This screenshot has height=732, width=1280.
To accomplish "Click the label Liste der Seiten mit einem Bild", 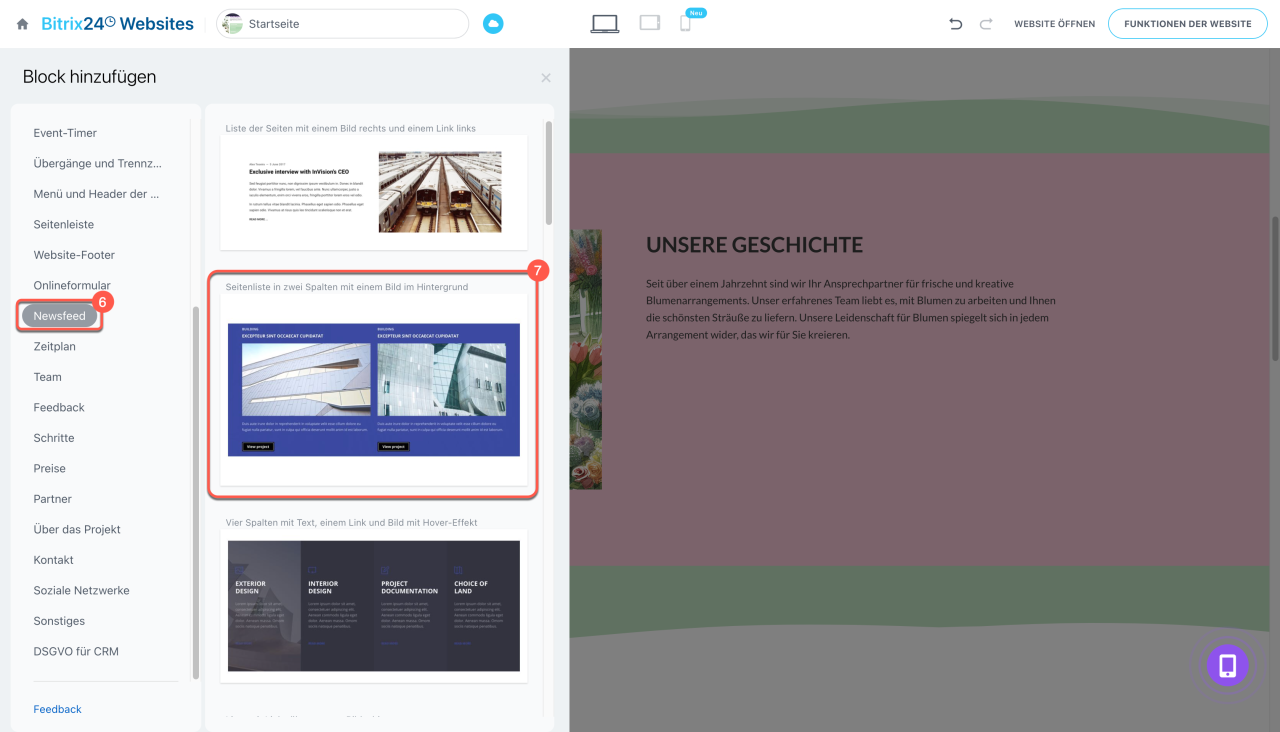I will click(351, 128).
